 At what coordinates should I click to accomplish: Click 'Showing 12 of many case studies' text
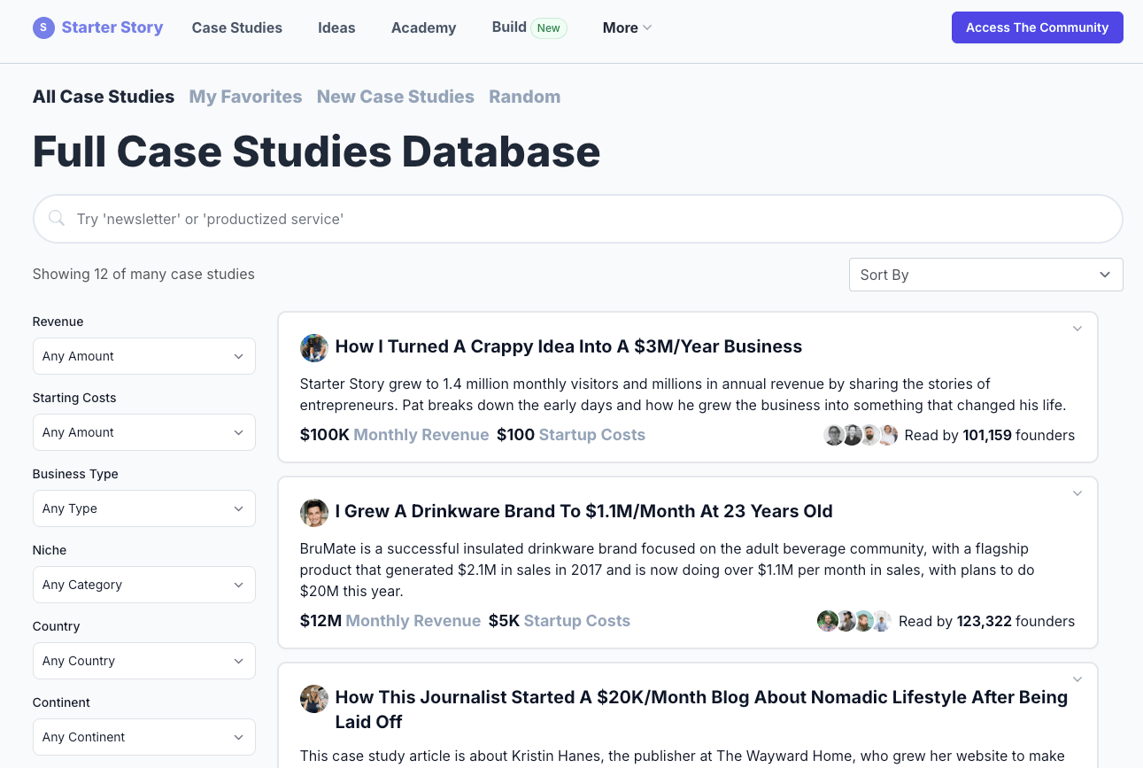144,274
